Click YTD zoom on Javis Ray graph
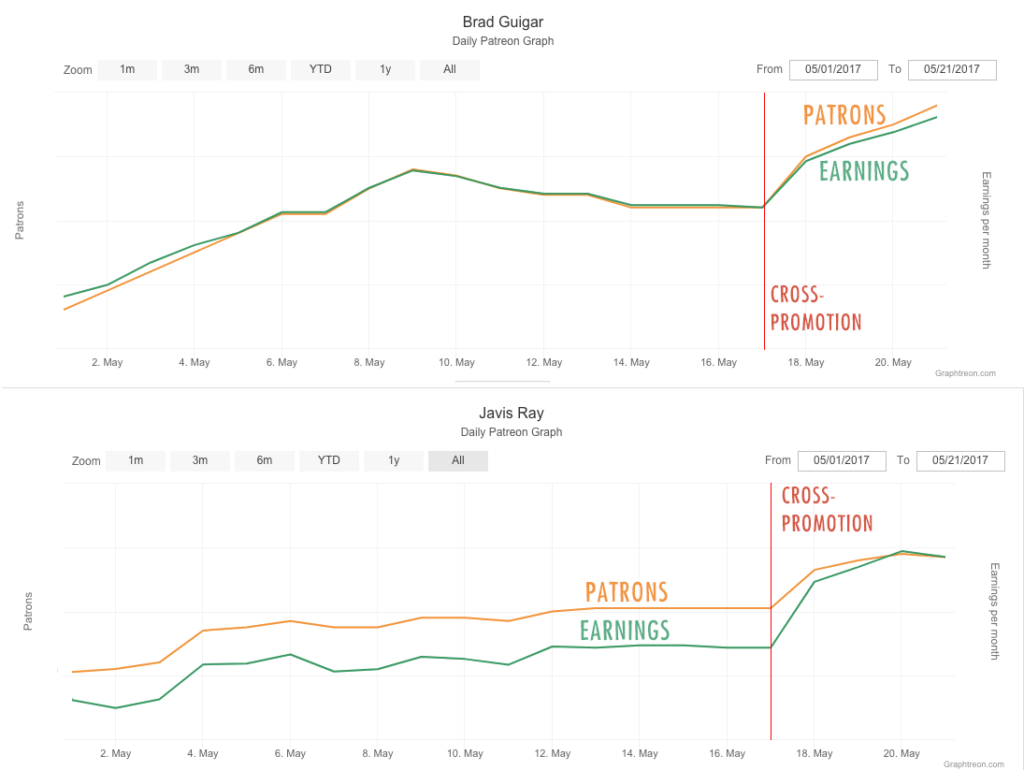 tap(329, 461)
